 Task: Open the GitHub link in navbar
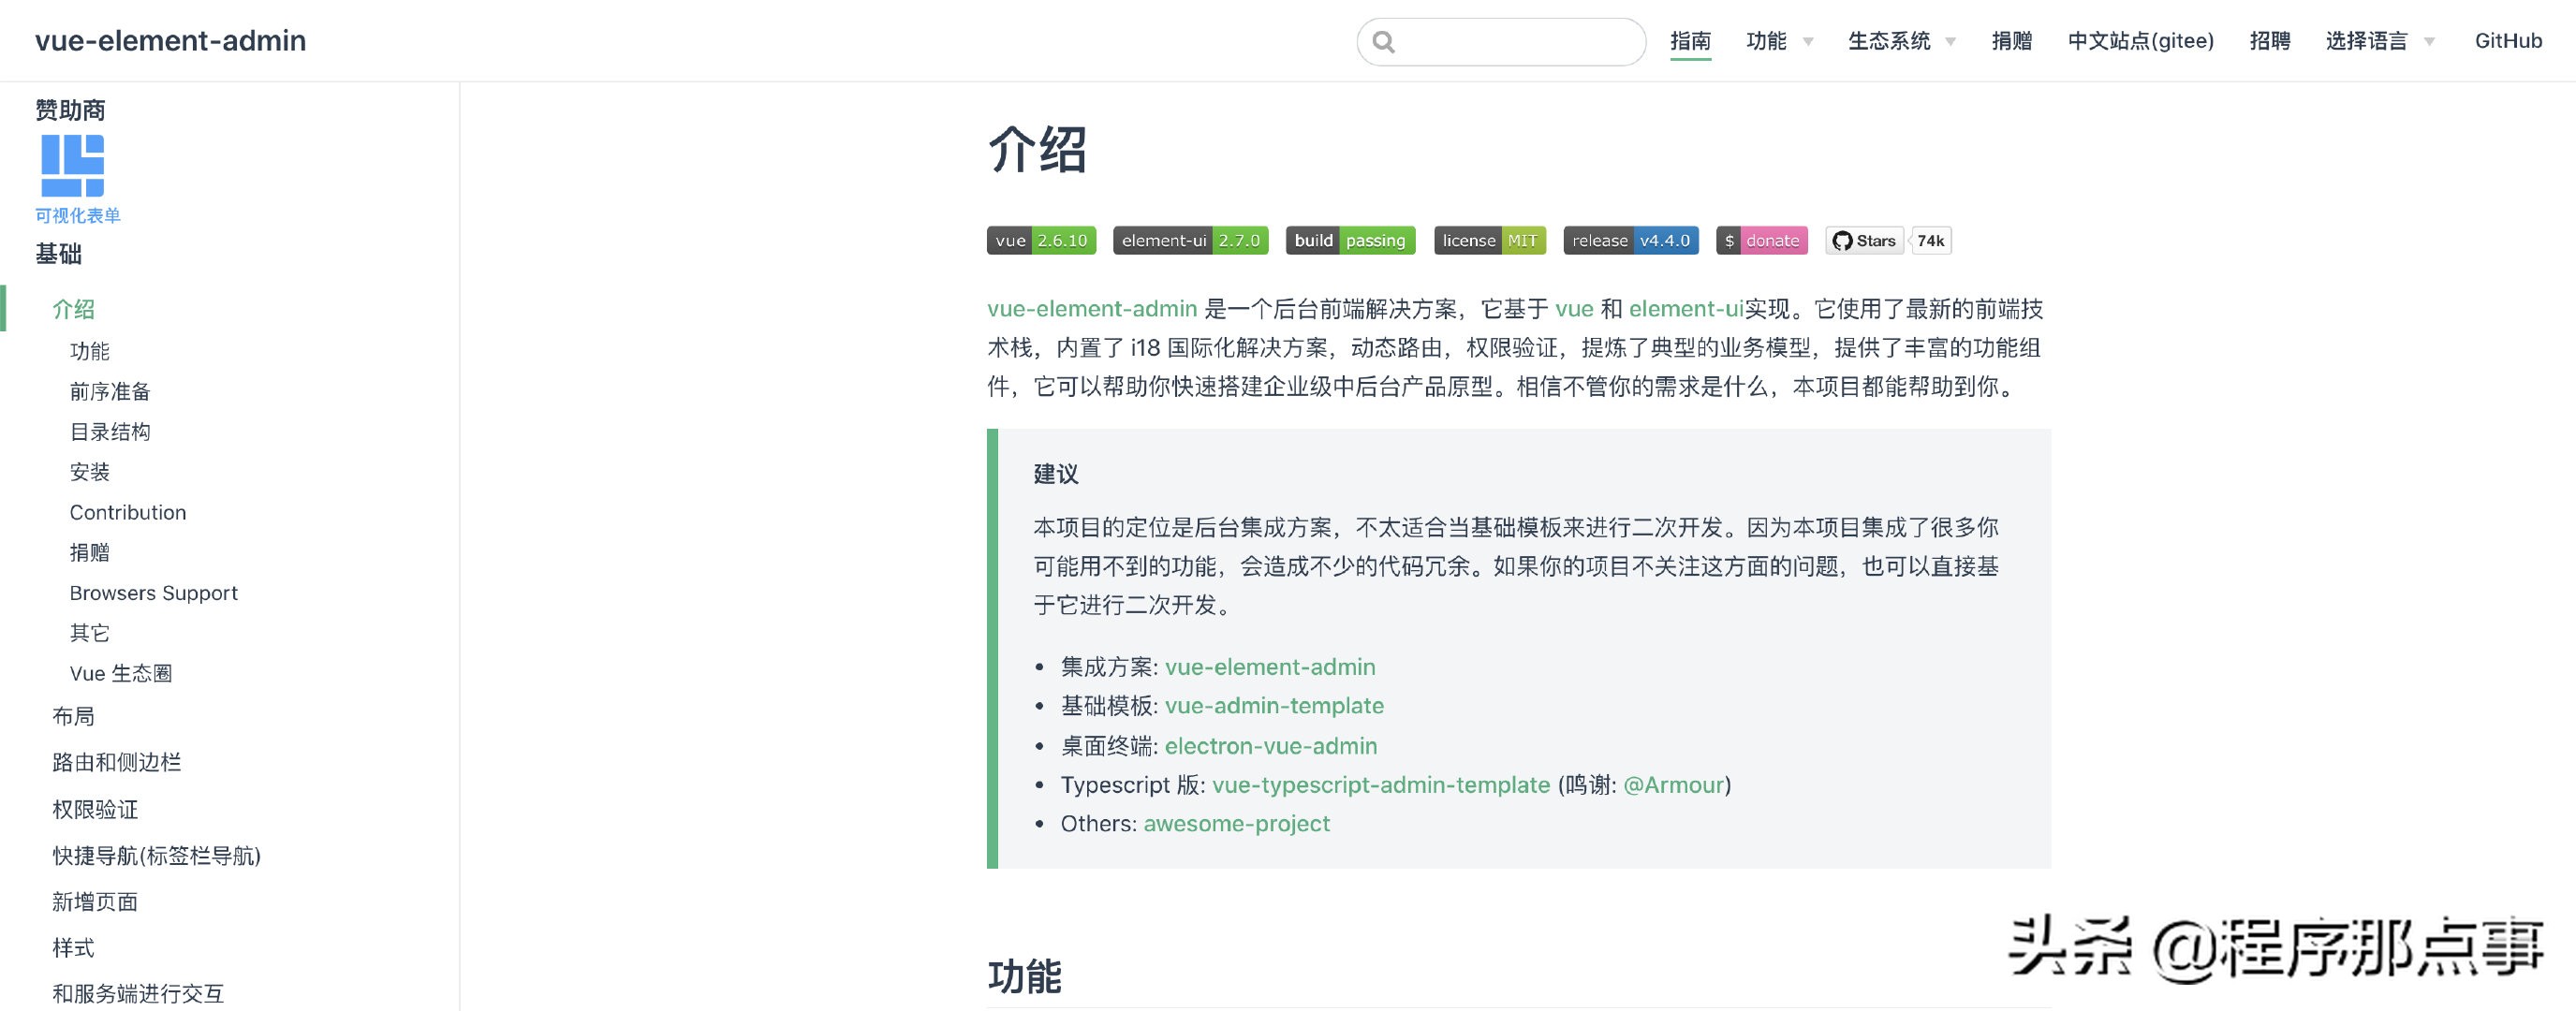pyautogui.click(x=2508, y=41)
